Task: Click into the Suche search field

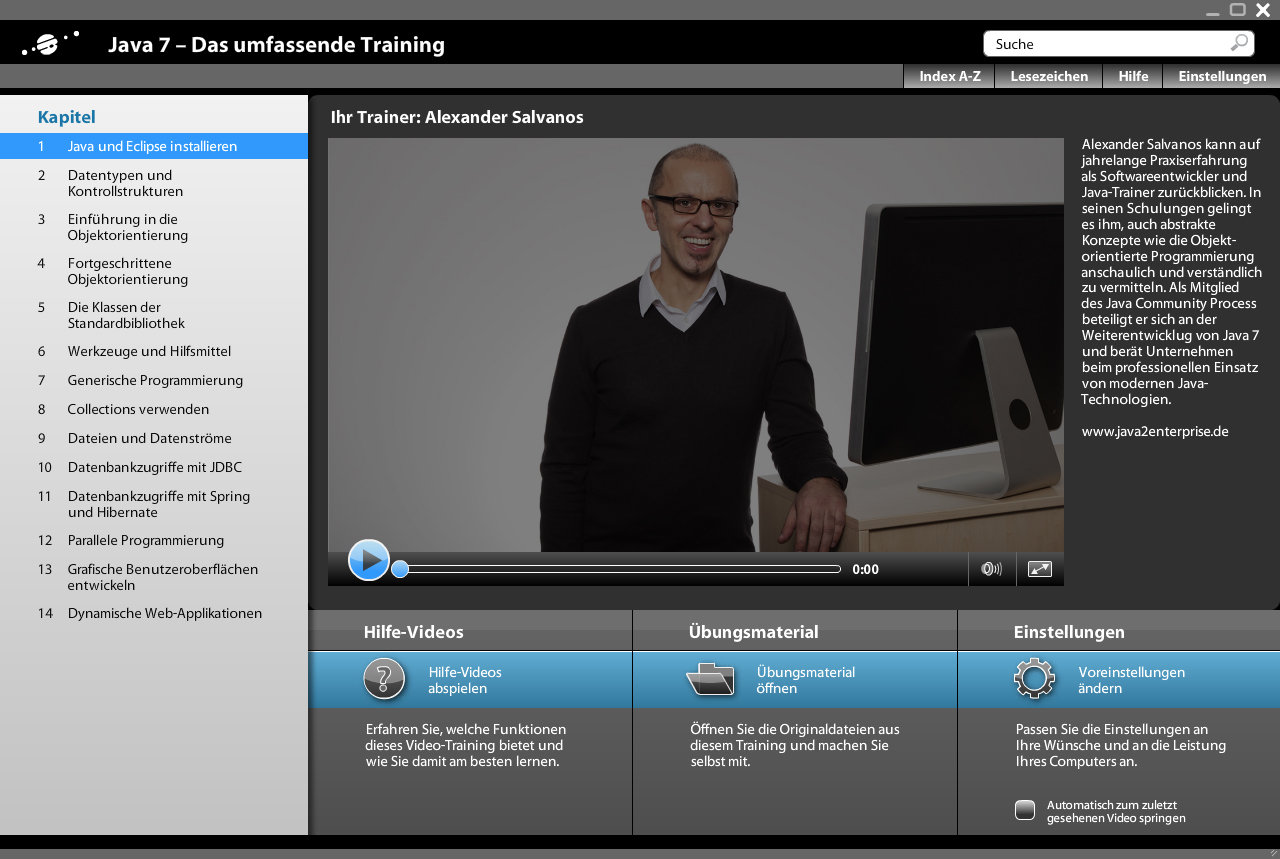Action: pyautogui.click(x=1105, y=44)
